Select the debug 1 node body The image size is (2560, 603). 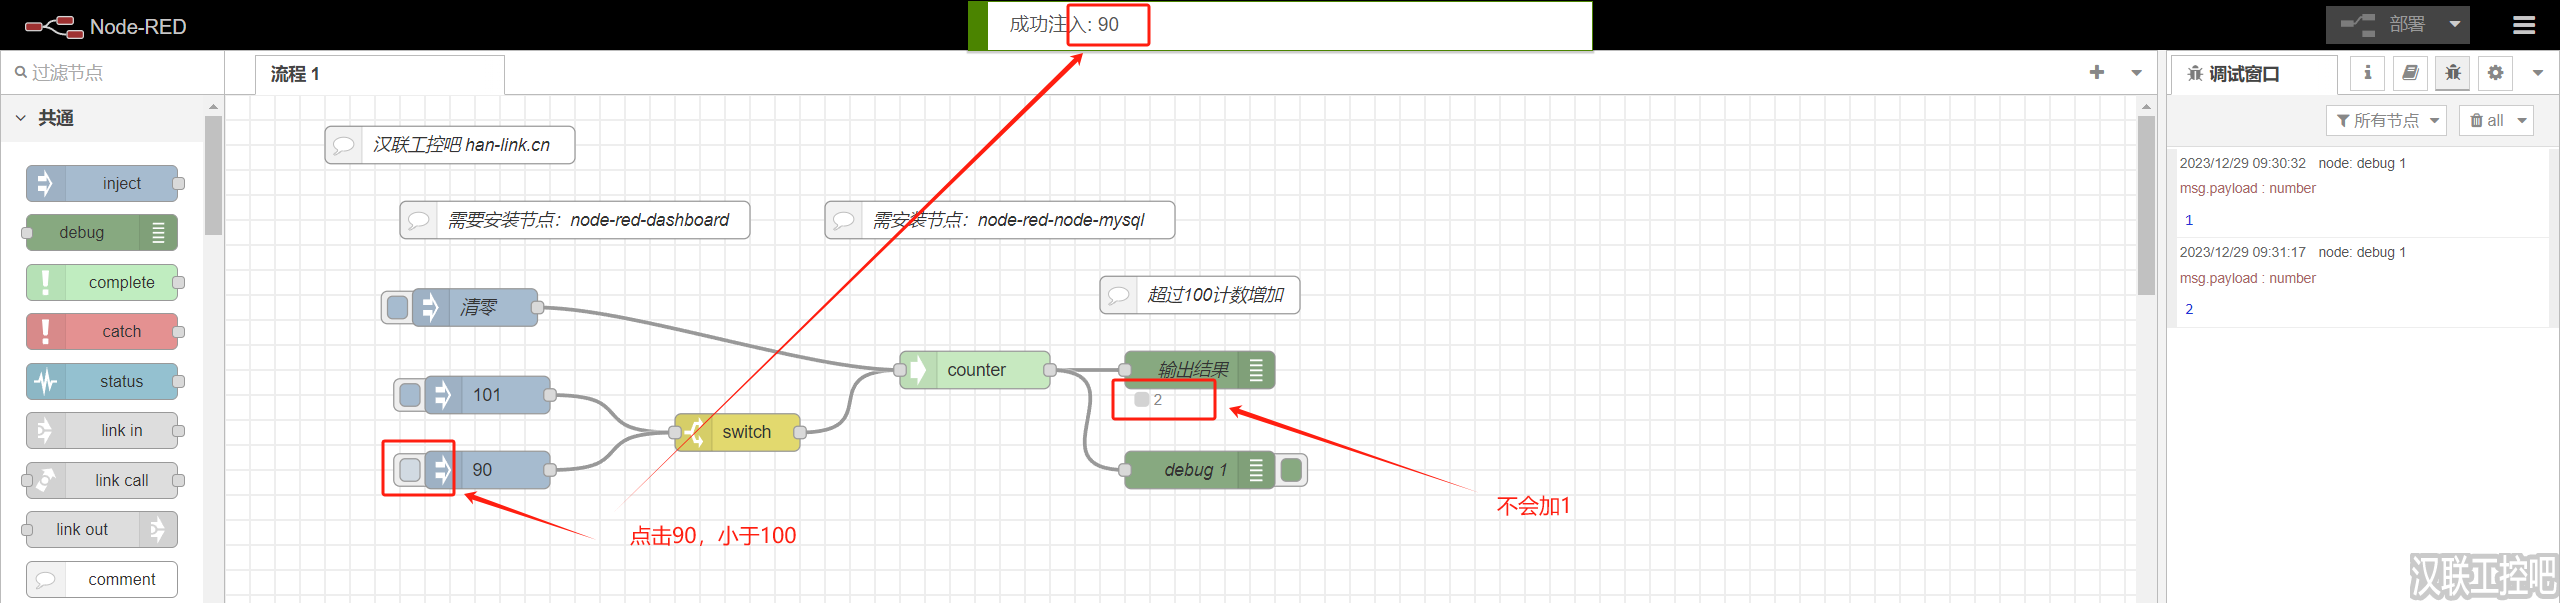click(1200, 470)
